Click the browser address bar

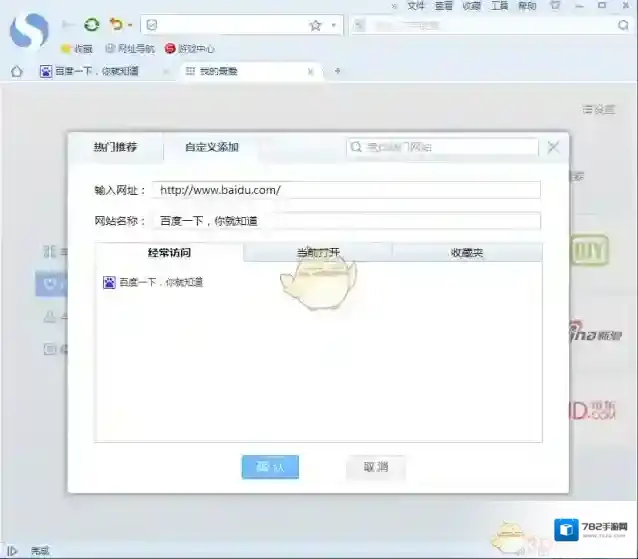[242, 25]
